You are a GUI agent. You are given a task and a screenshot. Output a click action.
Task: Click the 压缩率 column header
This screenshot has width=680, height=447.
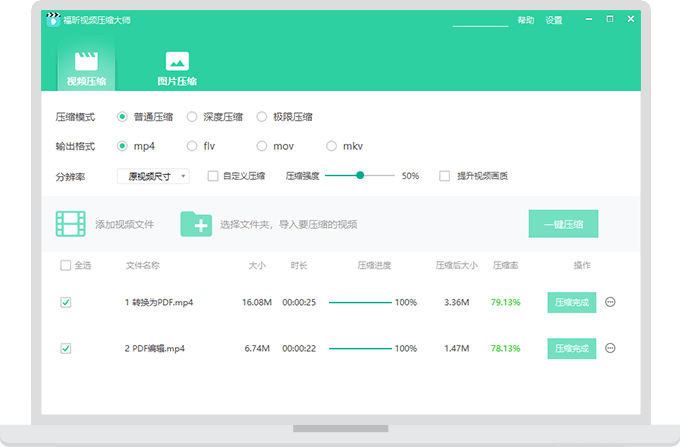(x=505, y=265)
